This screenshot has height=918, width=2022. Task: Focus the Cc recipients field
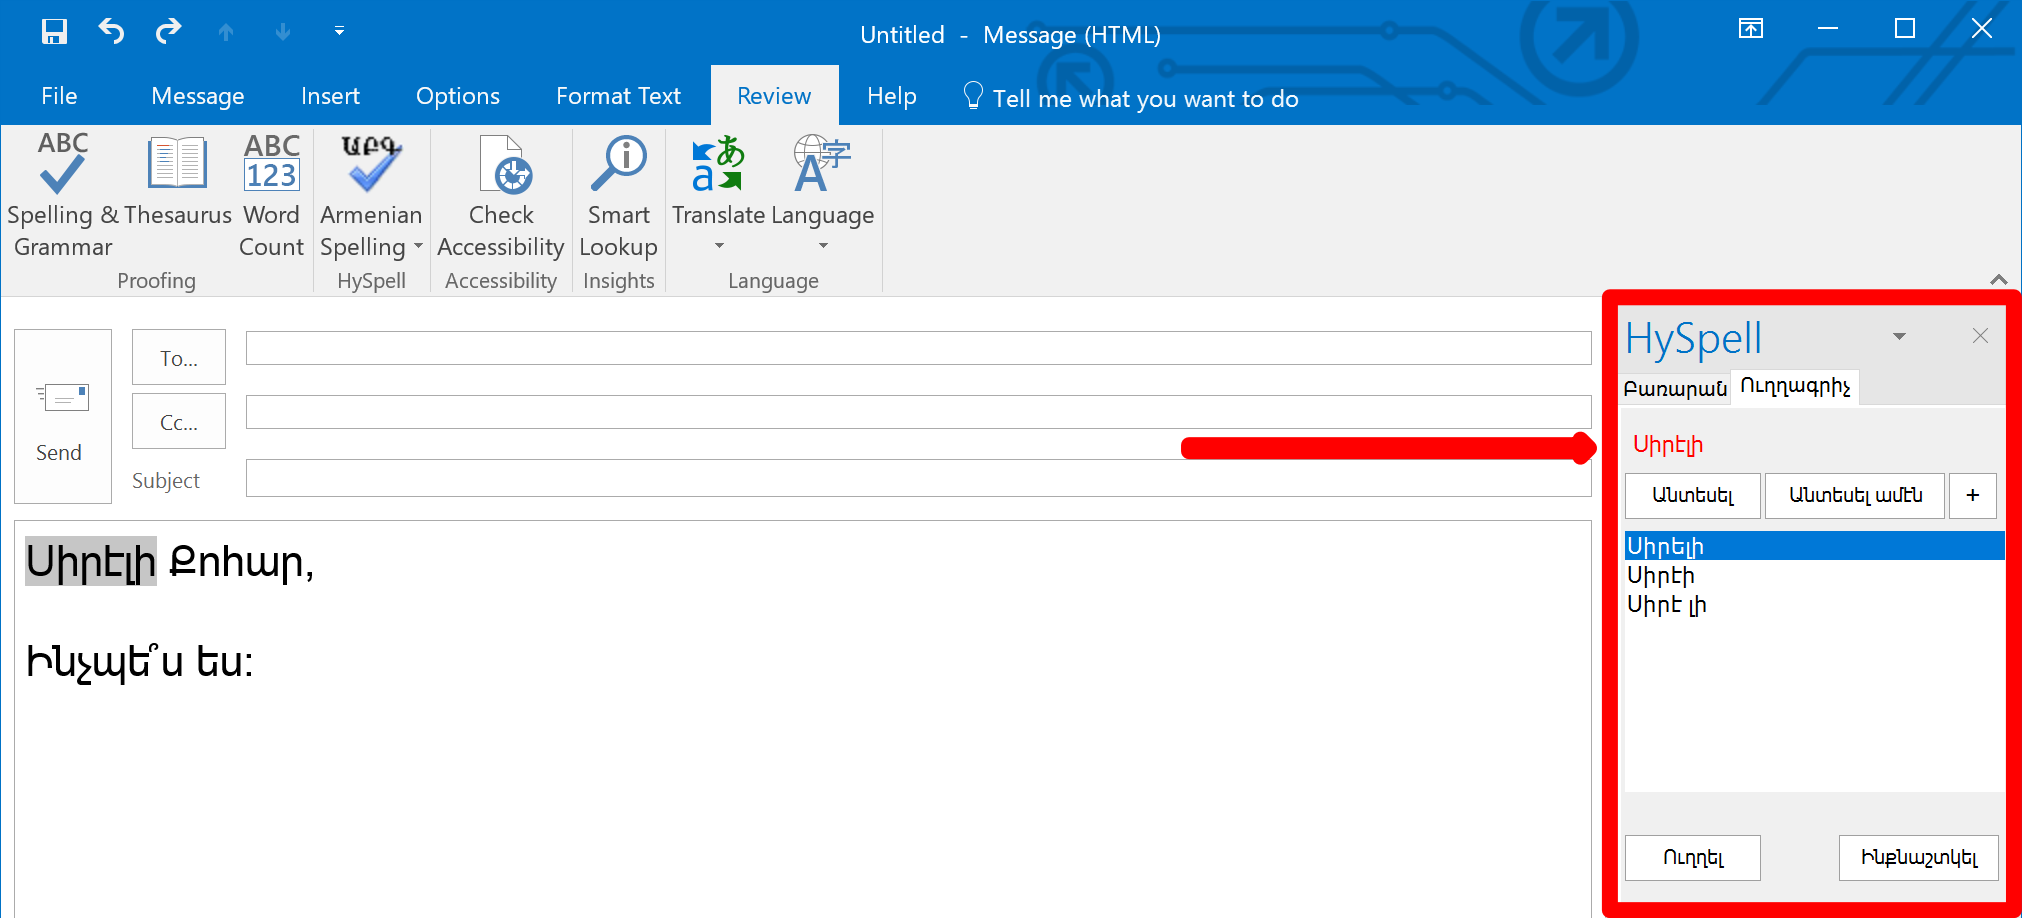click(918, 412)
